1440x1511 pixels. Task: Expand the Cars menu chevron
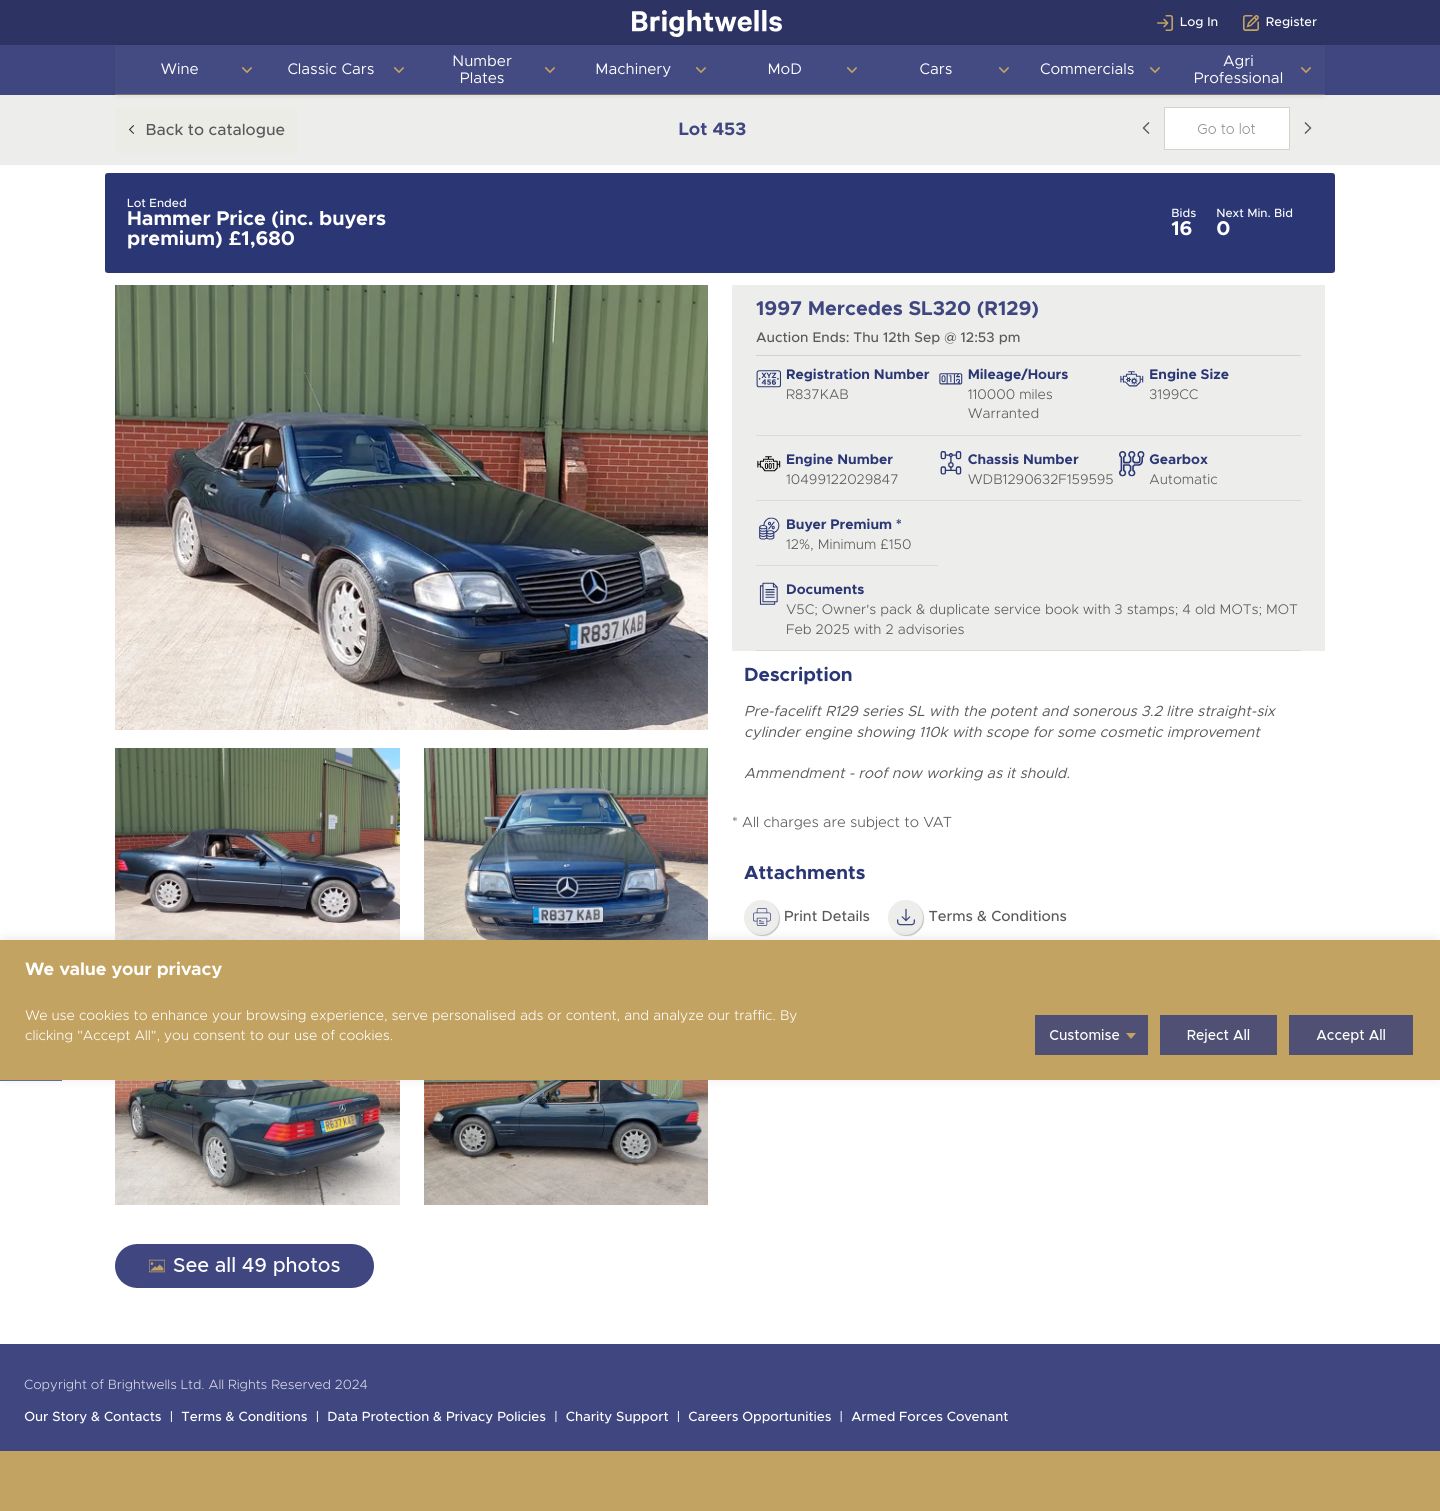coord(1004,70)
